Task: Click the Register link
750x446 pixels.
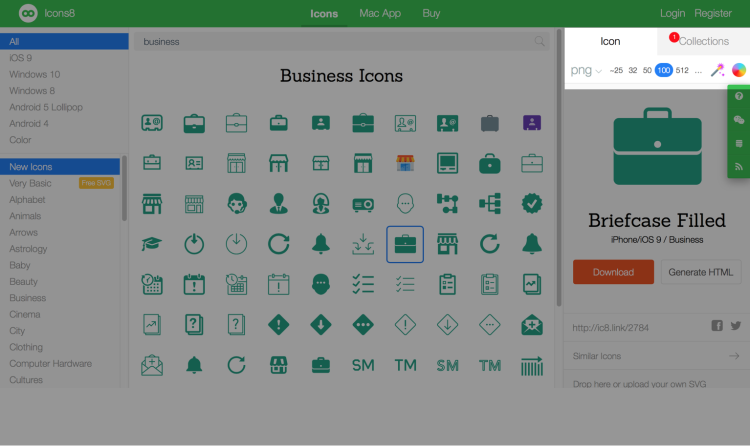Action: click(x=713, y=13)
